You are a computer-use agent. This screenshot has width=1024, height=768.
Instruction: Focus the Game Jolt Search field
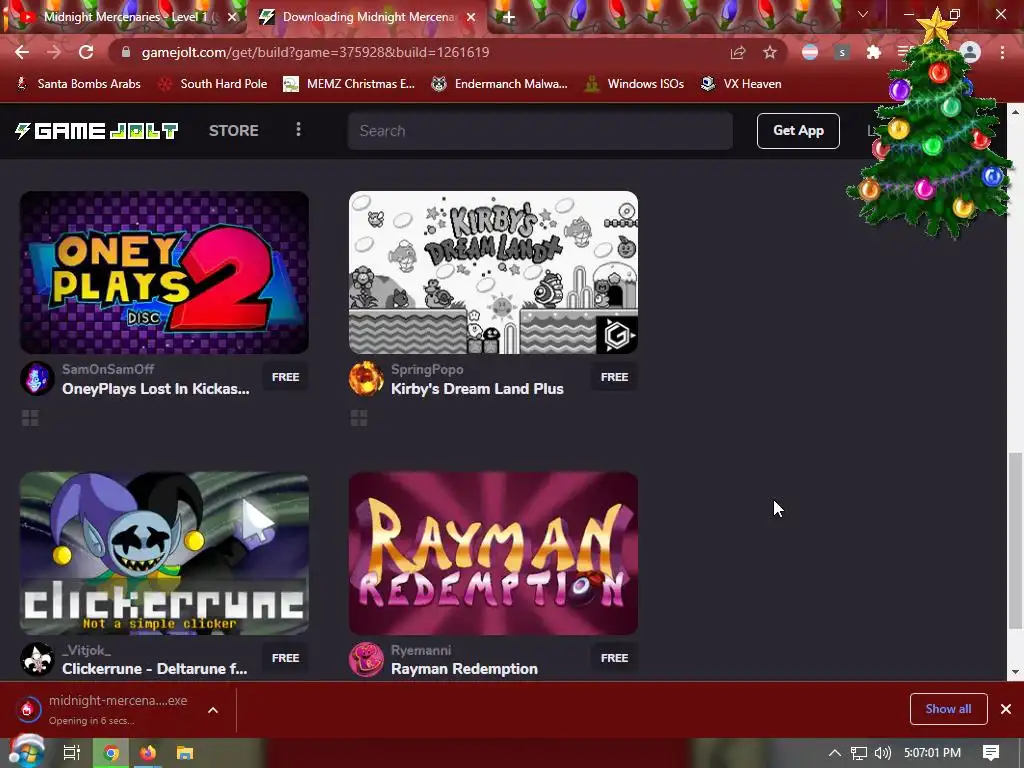point(540,131)
